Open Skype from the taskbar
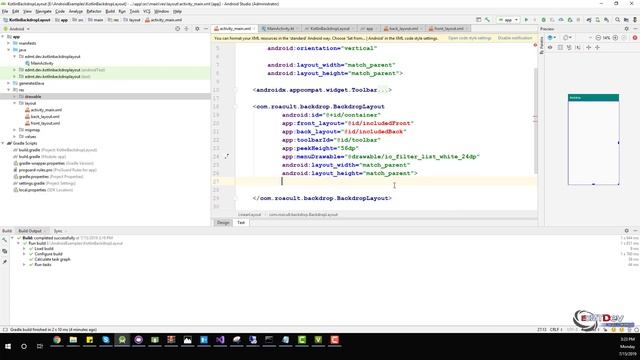 pos(106,340)
